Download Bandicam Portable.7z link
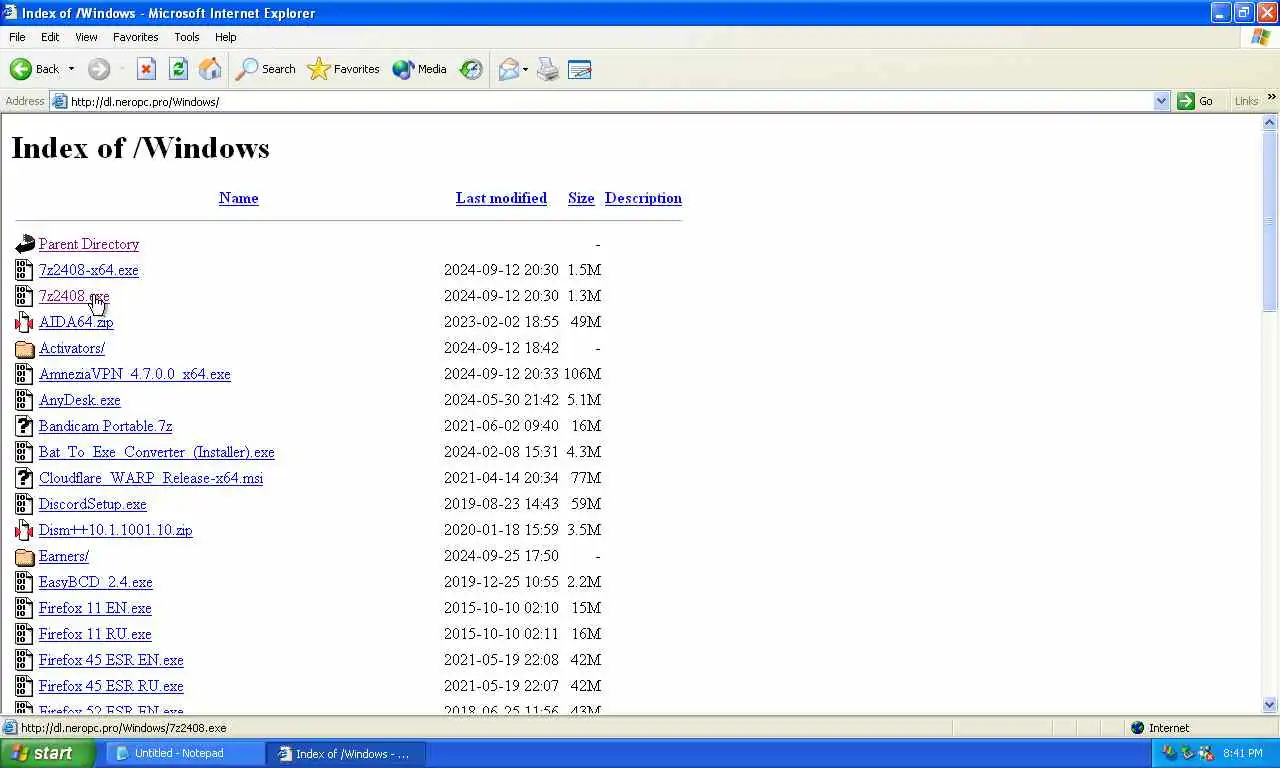 click(106, 426)
